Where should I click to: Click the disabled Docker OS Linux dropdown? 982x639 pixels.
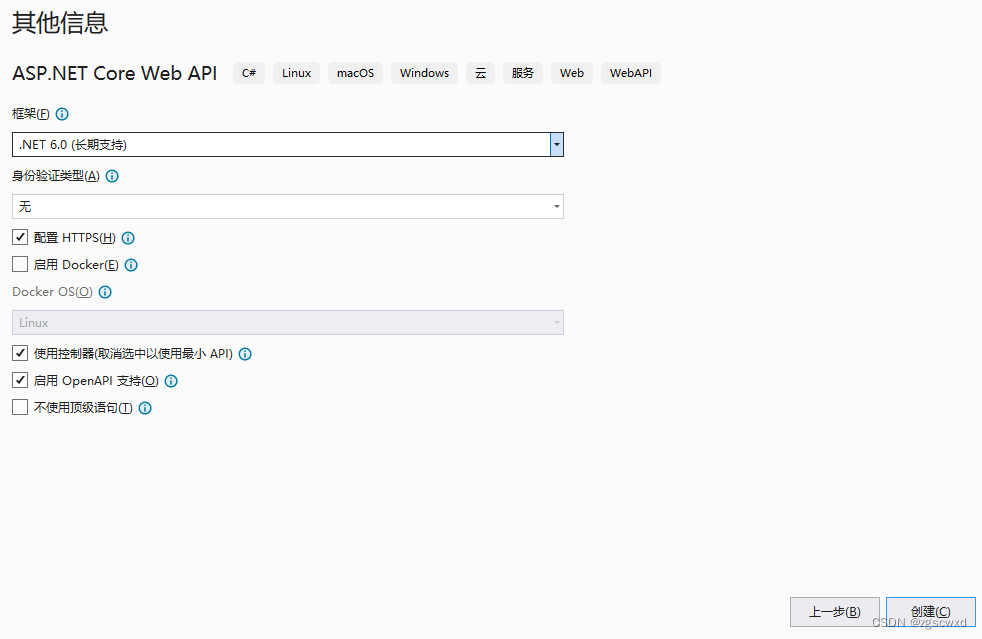[288, 323]
